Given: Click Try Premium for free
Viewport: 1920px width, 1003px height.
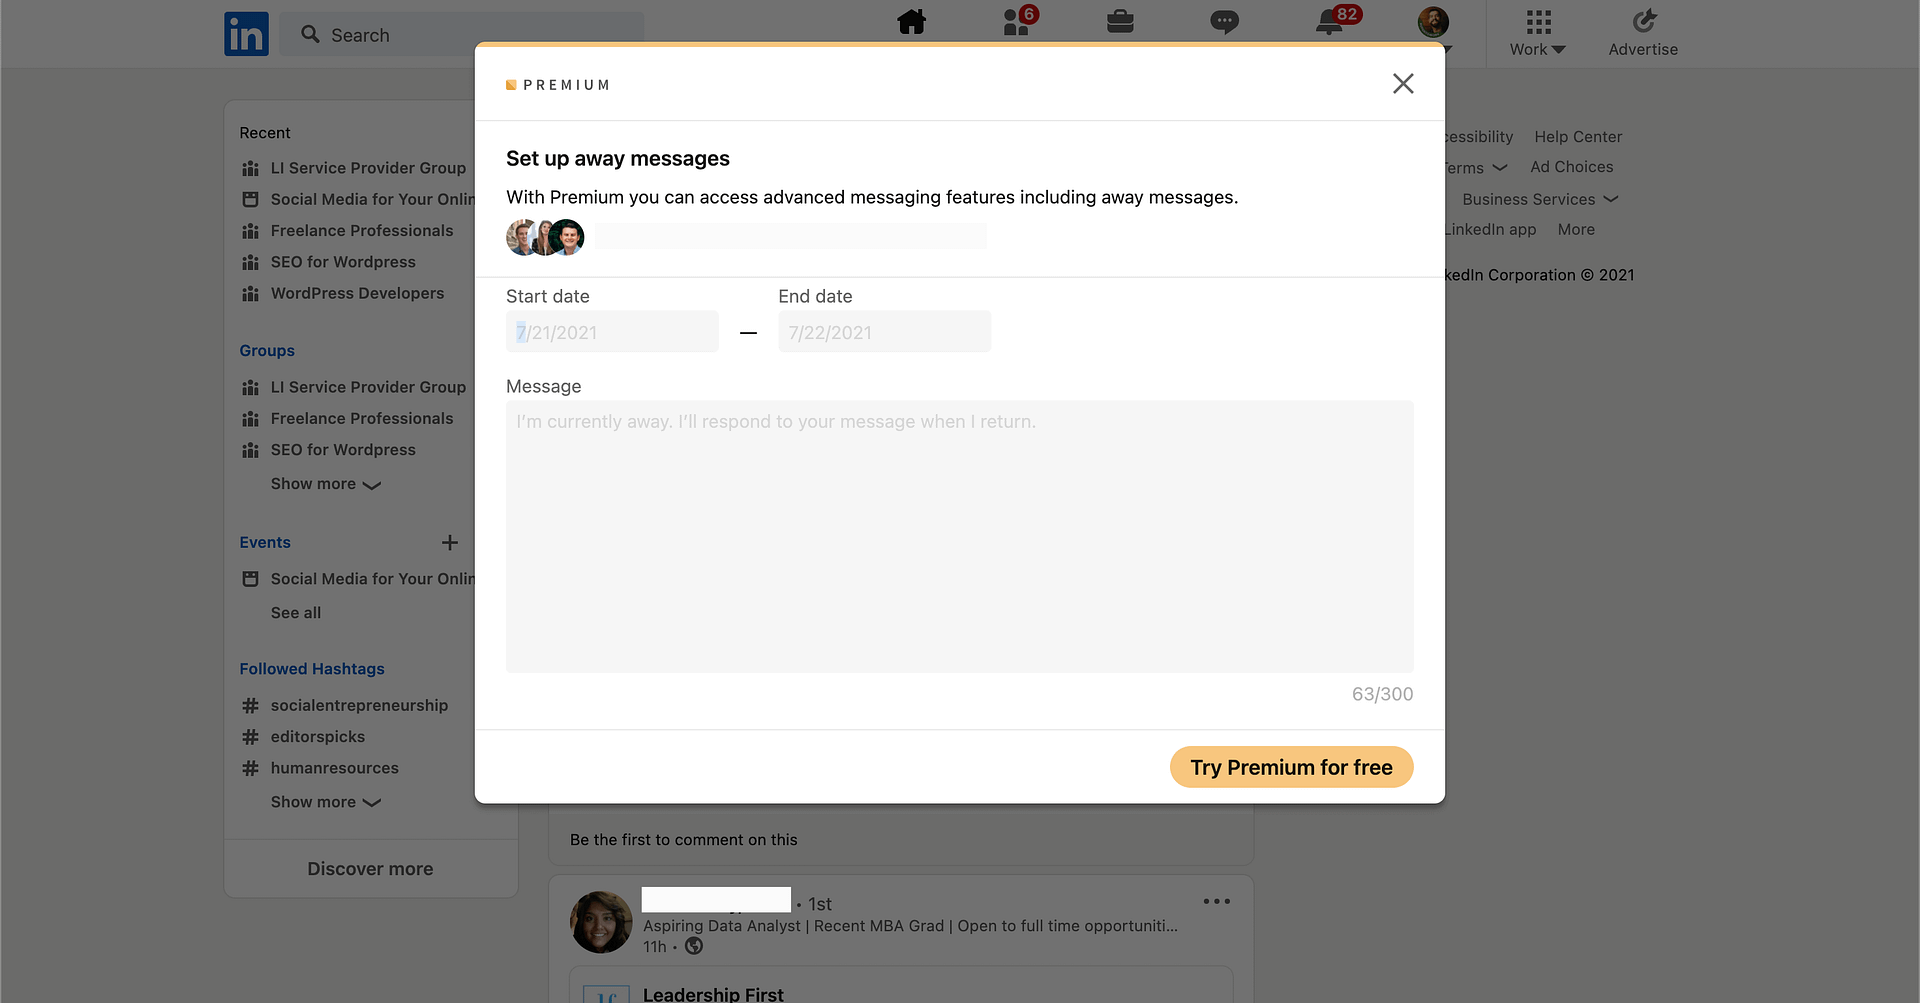Looking at the screenshot, I should coord(1291,767).
